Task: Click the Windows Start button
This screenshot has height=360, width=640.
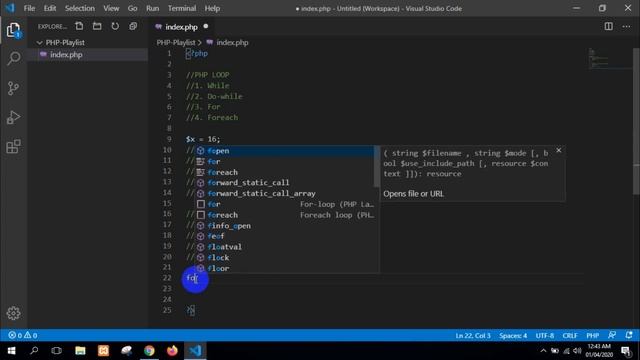Action: (11, 351)
